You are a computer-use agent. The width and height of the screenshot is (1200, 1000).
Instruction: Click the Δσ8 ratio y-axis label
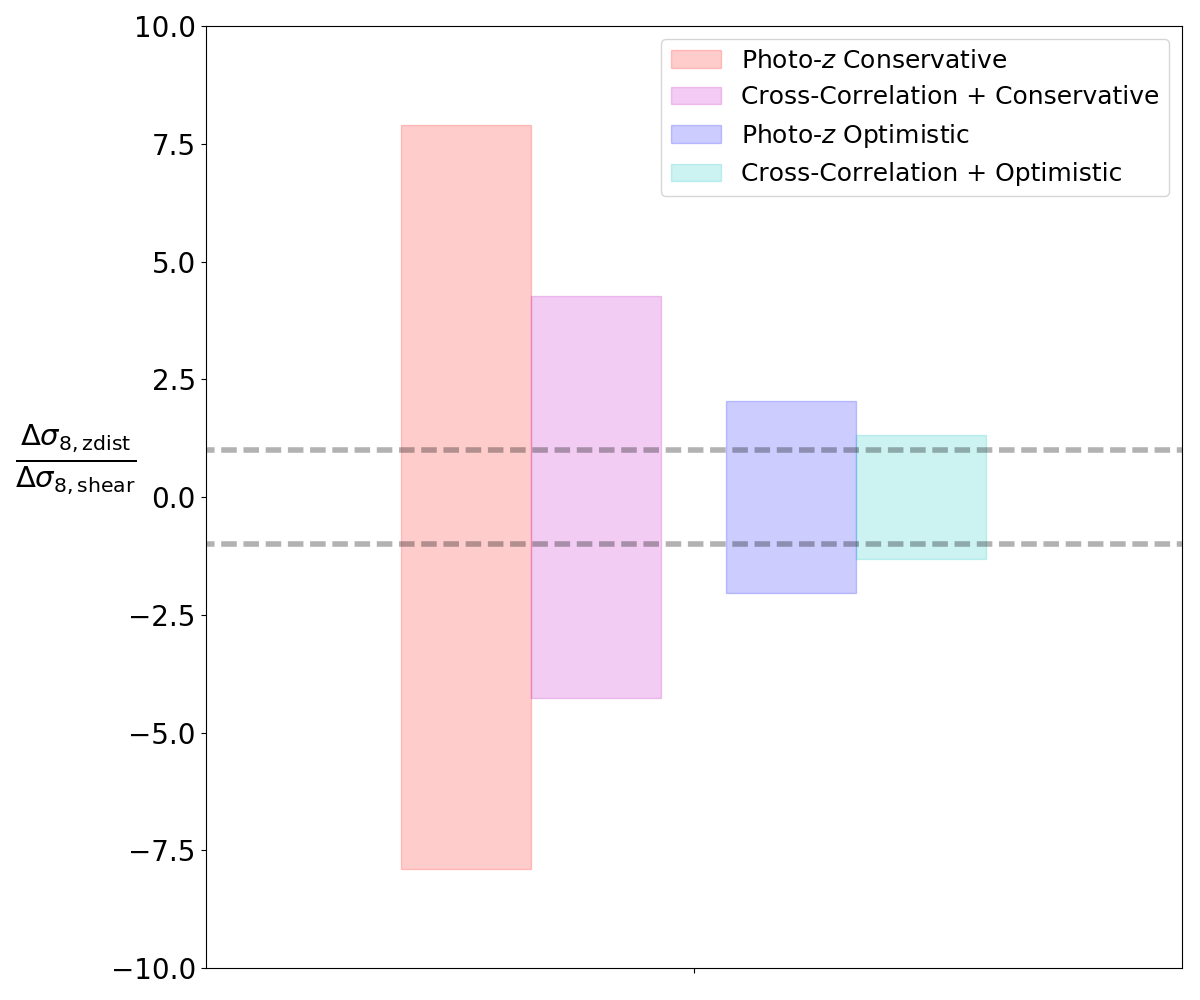click(76, 460)
